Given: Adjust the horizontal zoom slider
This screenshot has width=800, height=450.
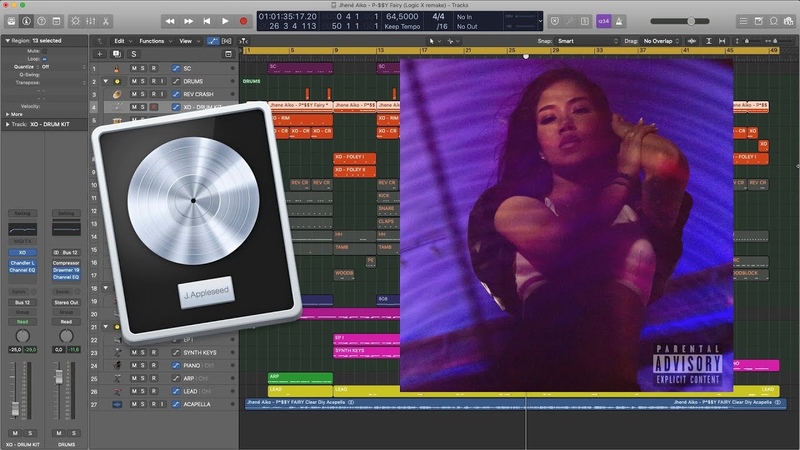Looking at the screenshot, I should click(x=776, y=41).
